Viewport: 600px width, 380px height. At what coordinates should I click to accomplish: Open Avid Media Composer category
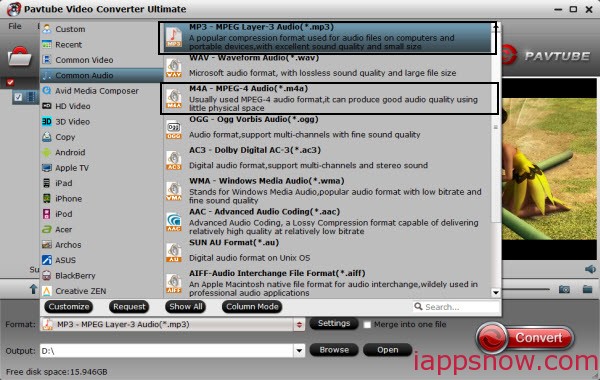[x=101, y=91]
